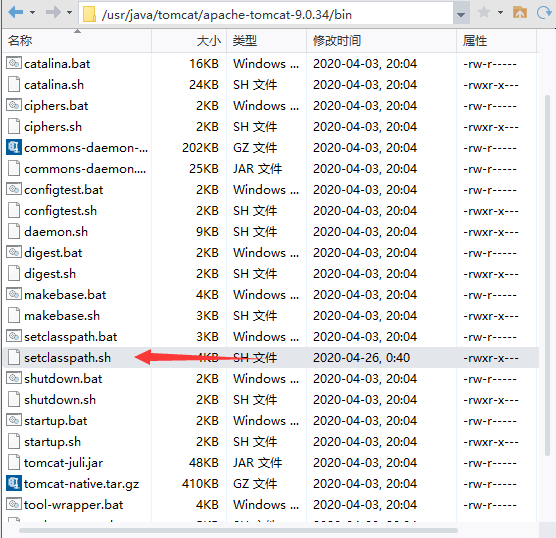Click the tomcat-juli.jar file icon

(x=14, y=463)
